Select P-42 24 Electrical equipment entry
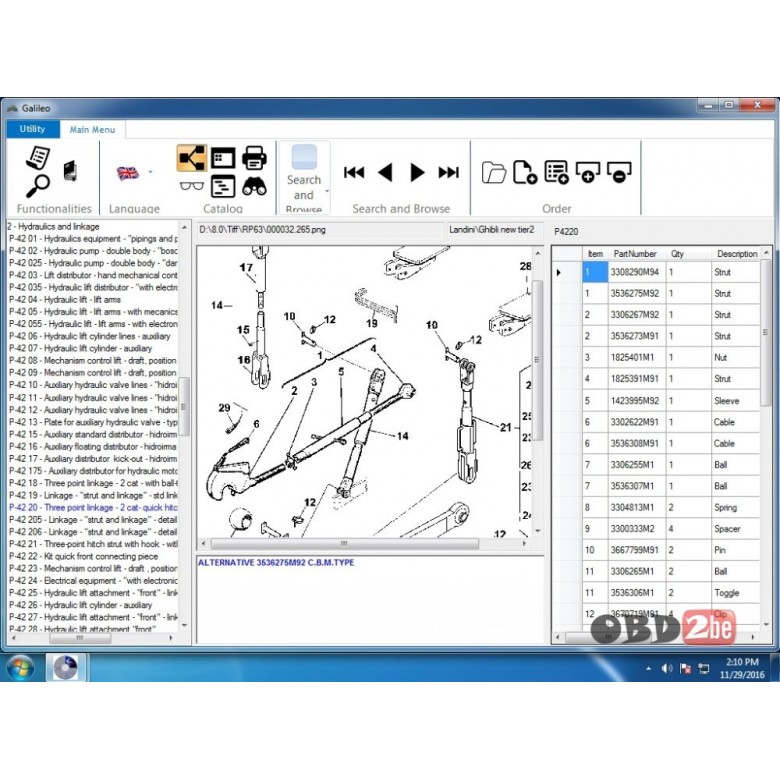Image resolution: width=780 pixels, height=780 pixels. point(93,581)
